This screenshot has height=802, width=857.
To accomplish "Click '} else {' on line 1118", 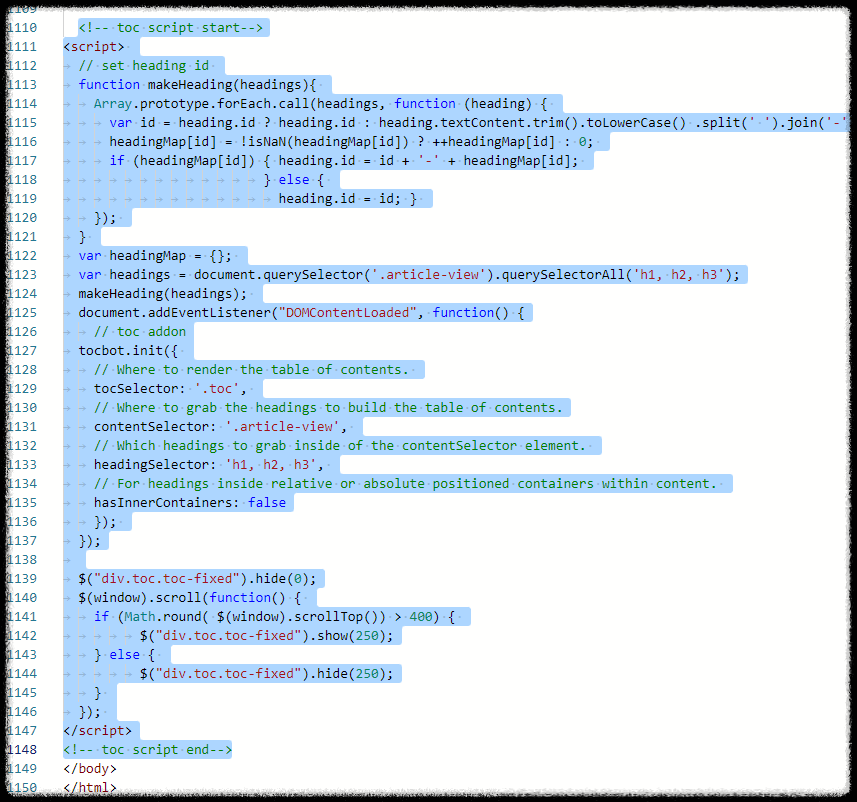I will click(294, 180).
